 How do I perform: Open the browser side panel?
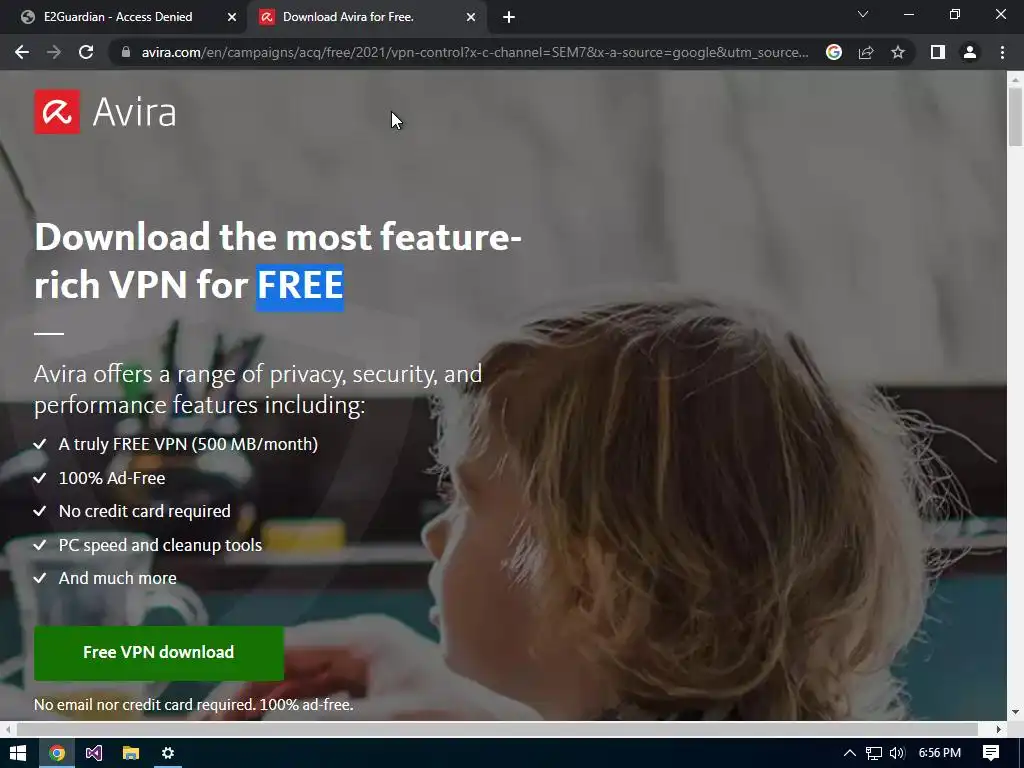(x=938, y=52)
